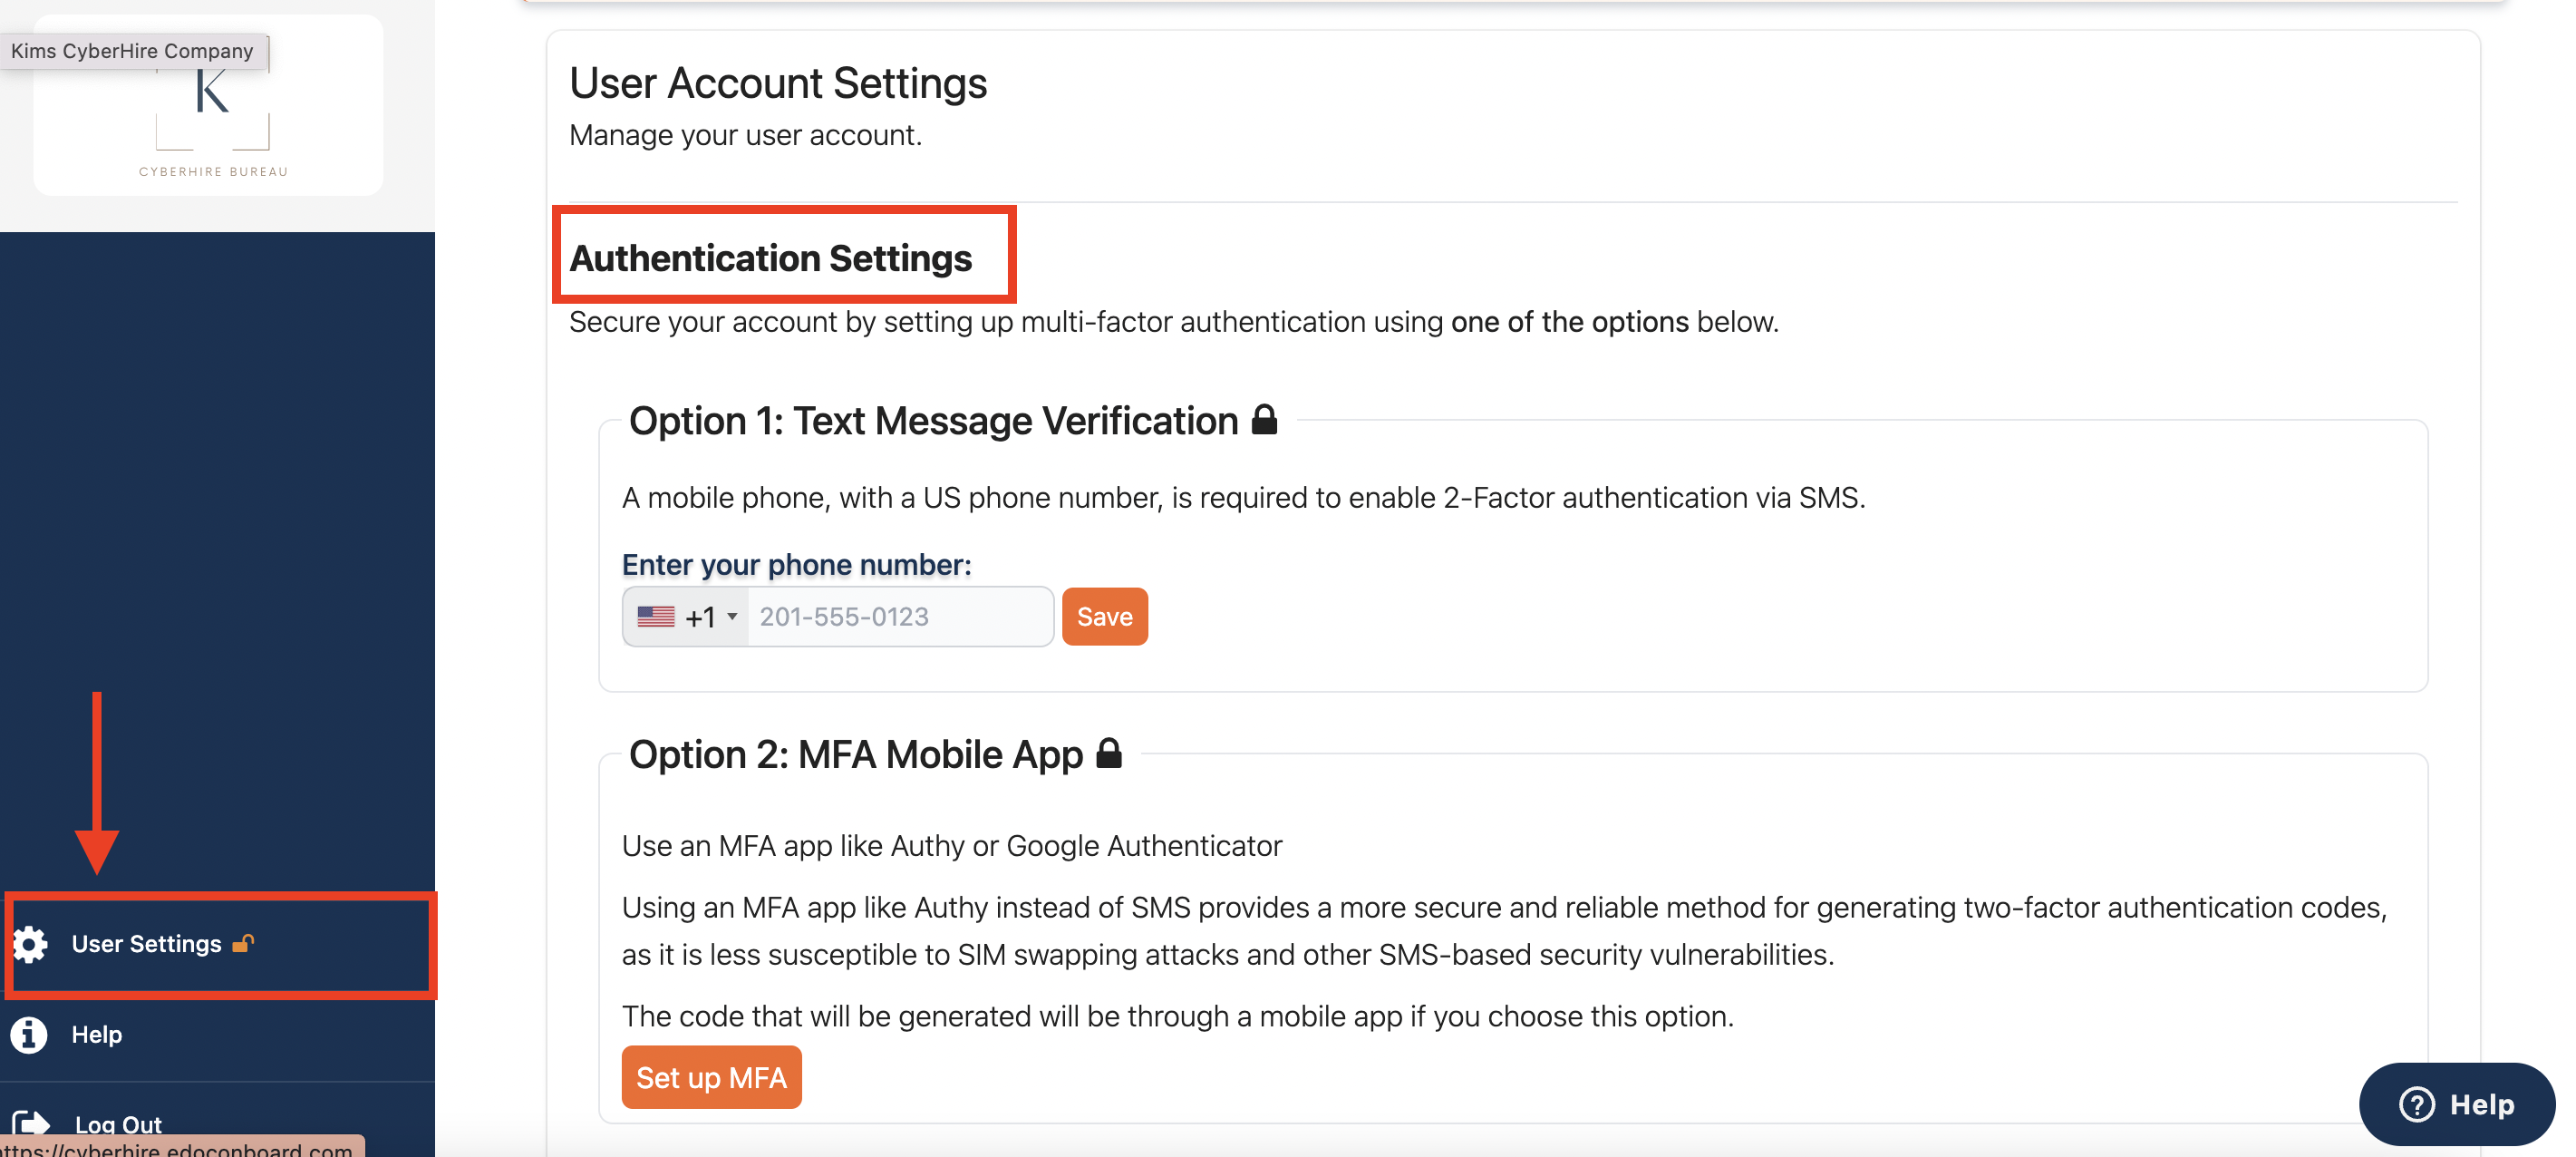This screenshot has width=2576, height=1157.
Task: Click the Option 1: Text Message Verification heading
Action: pos(933,421)
